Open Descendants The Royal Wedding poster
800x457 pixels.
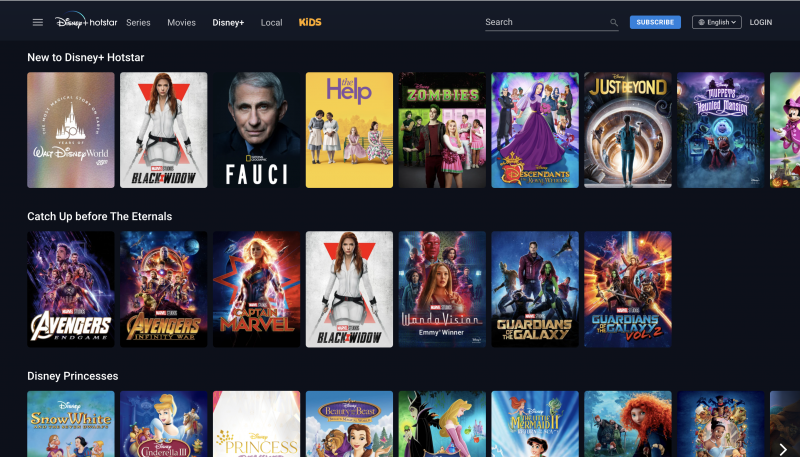(x=535, y=130)
